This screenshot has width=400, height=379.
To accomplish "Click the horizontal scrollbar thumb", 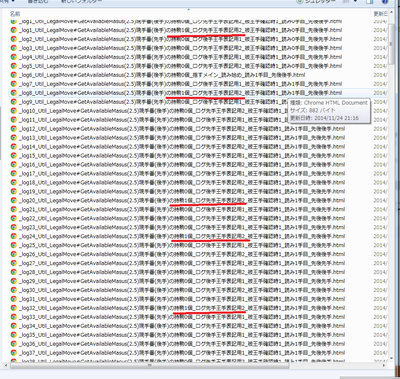I will click(x=149, y=365).
